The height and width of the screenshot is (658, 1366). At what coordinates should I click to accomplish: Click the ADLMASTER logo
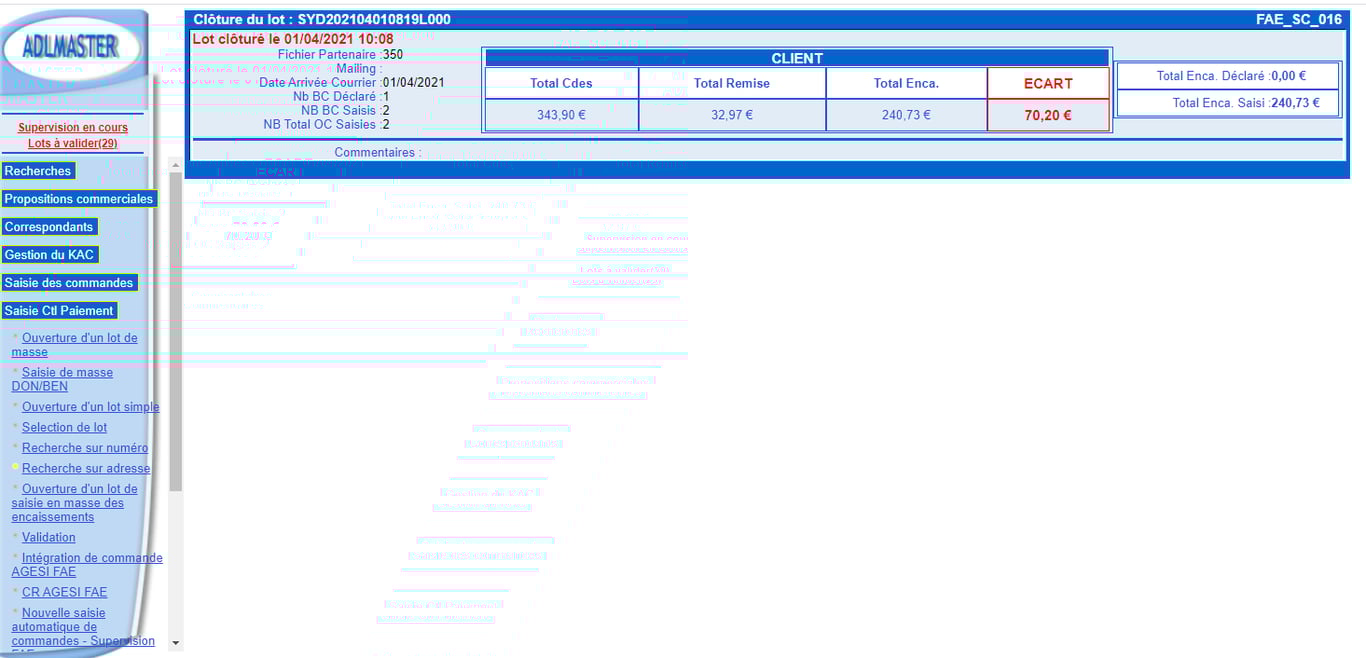tap(72, 48)
